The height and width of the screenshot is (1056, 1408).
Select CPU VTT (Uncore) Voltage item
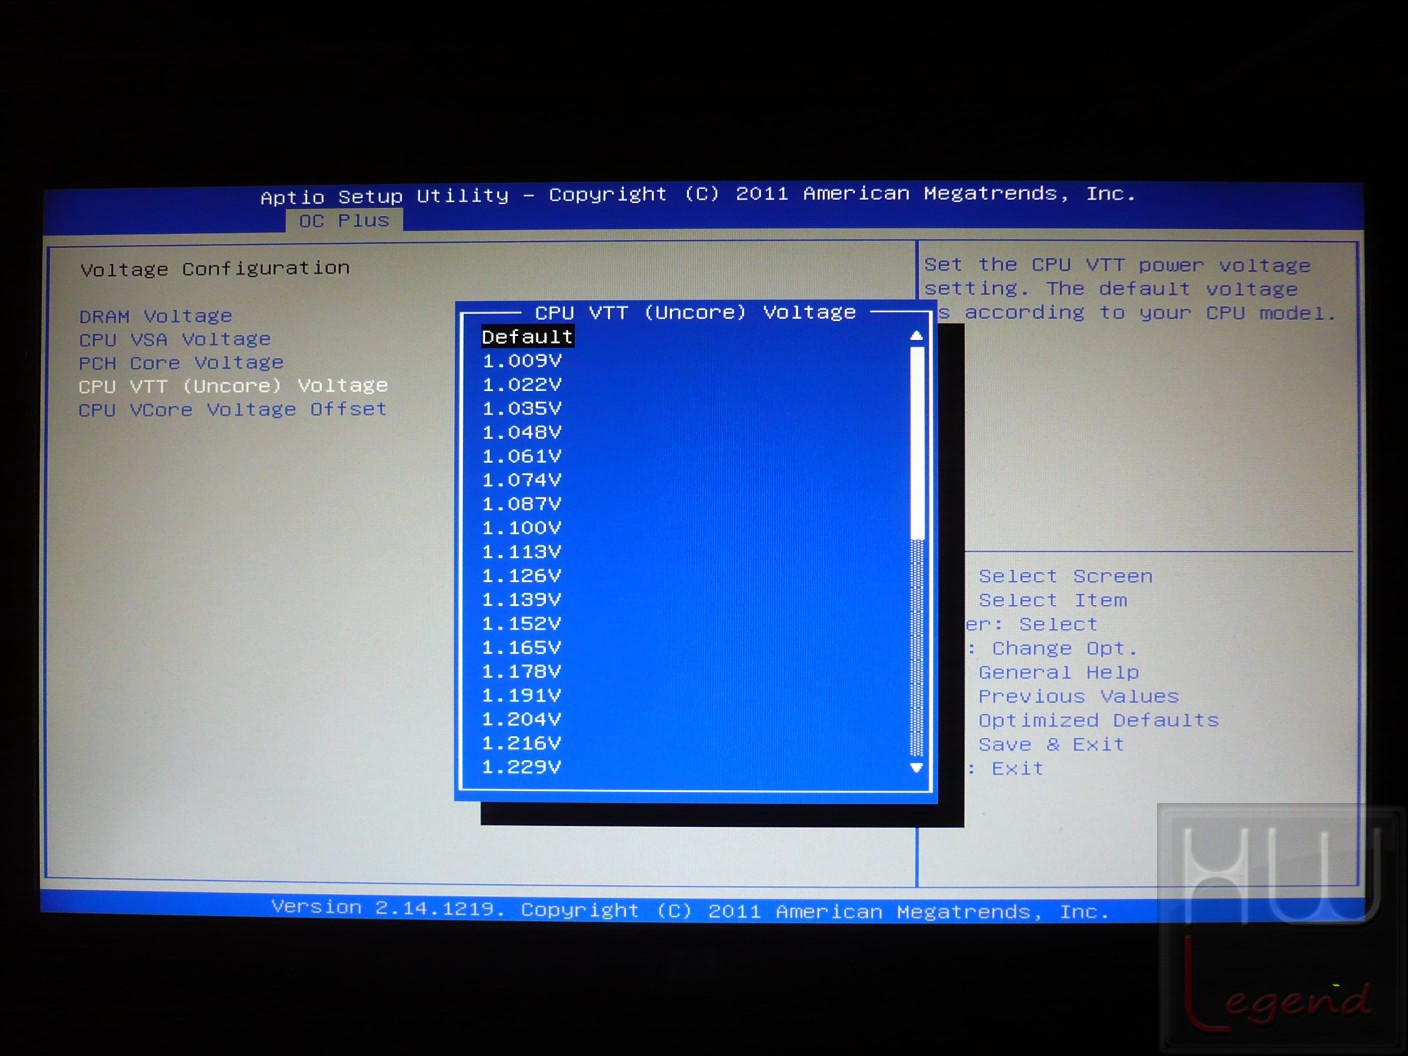click(x=233, y=386)
